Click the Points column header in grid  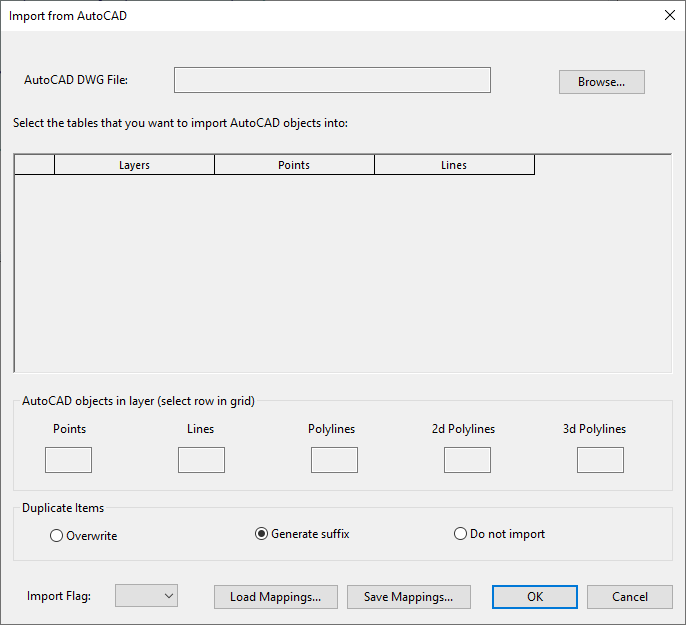294,165
